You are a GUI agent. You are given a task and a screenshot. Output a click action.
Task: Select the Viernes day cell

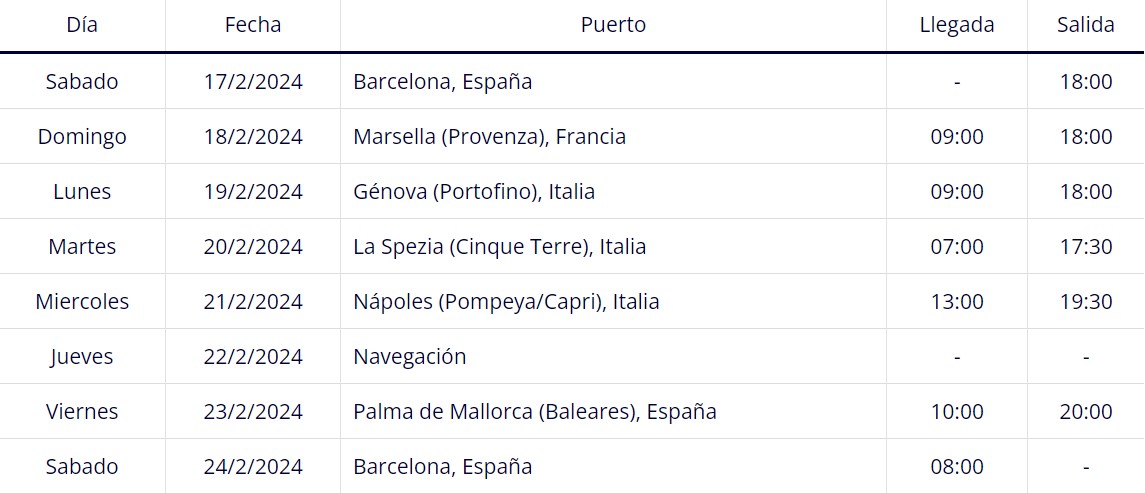pos(82,411)
